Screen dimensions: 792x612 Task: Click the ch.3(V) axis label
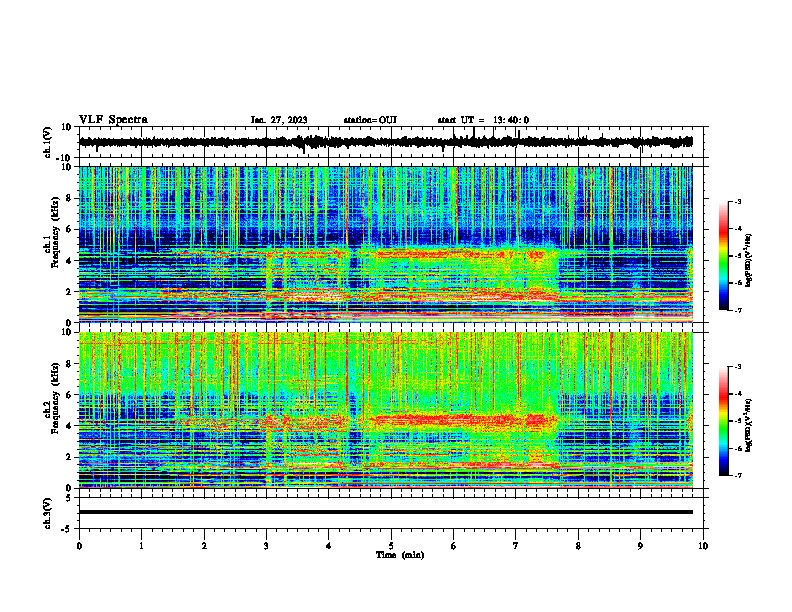[48, 513]
